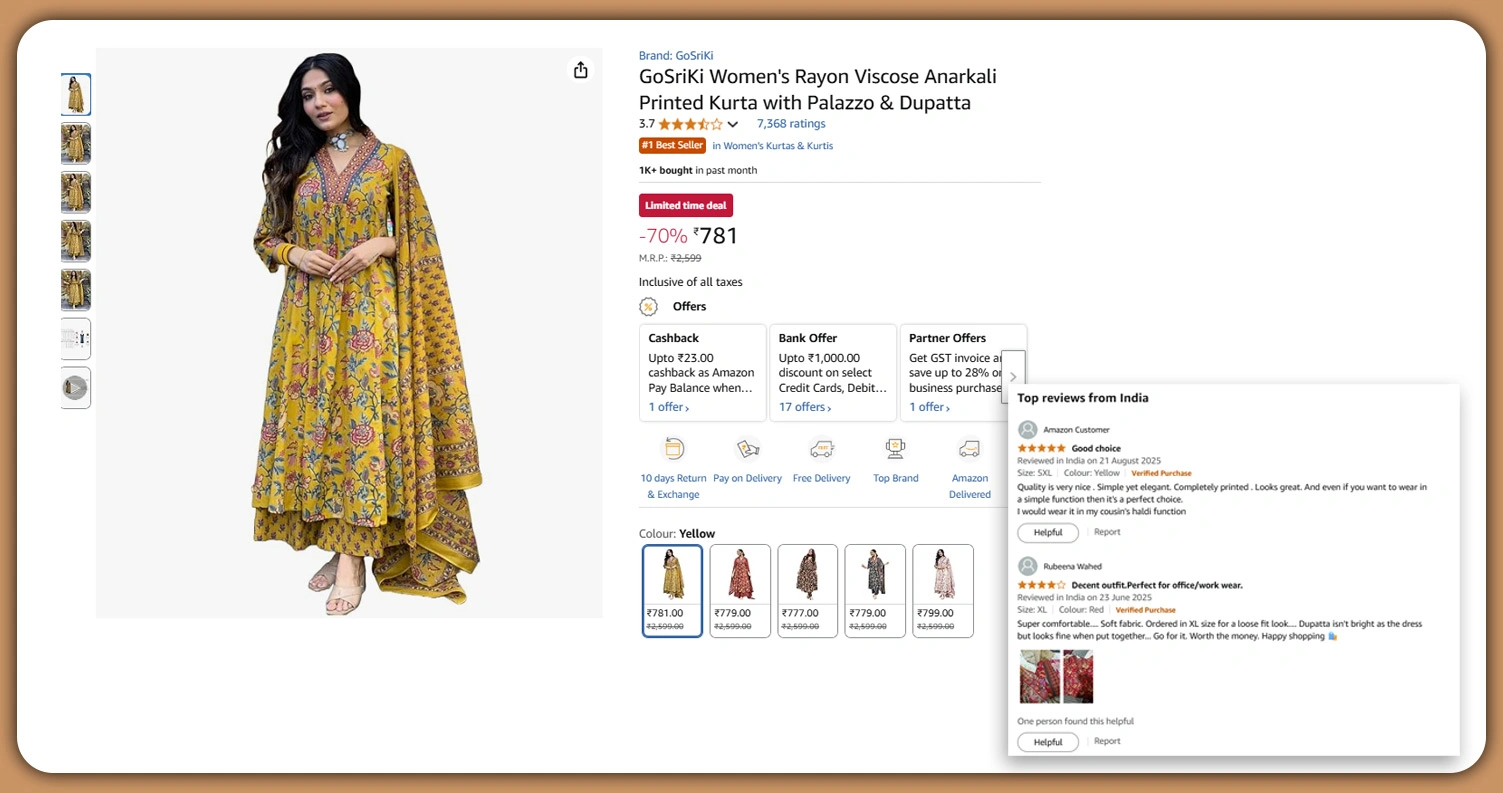This screenshot has width=1503, height=793.
Task: Expand the star rating breakdown dropdown
Action: [733, 125]
